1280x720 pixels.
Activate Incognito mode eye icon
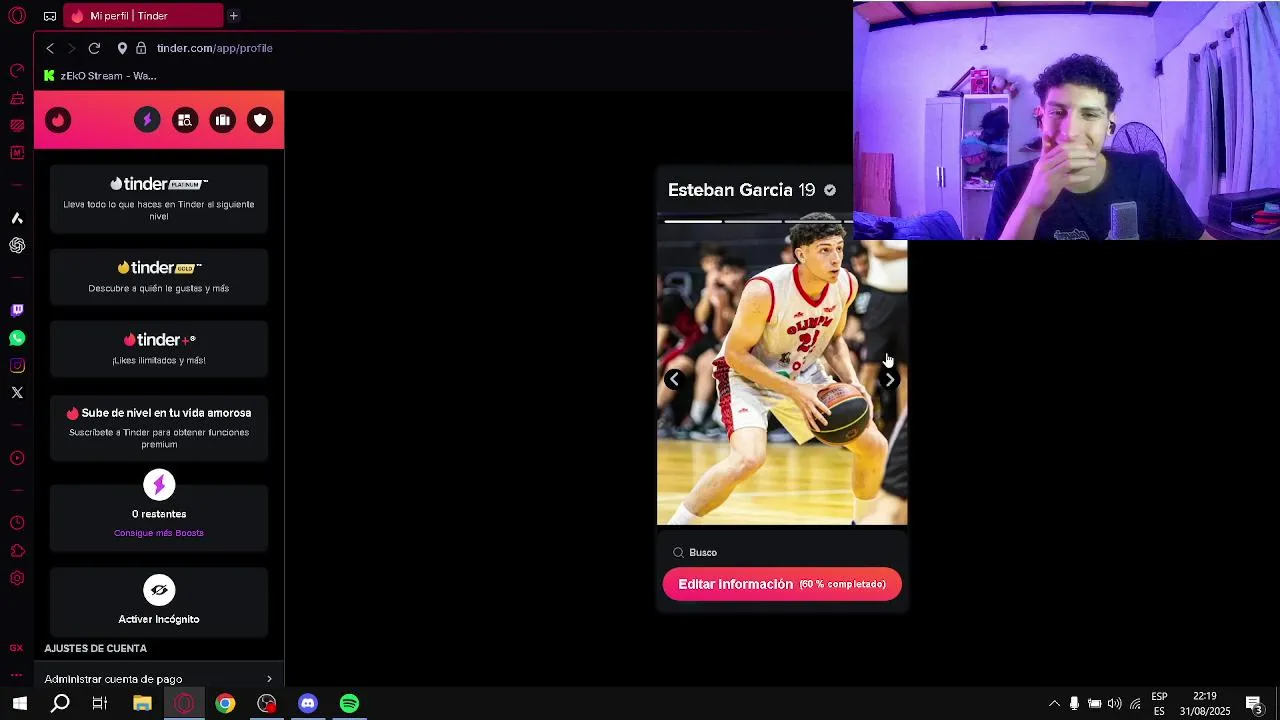pos(159,590)
